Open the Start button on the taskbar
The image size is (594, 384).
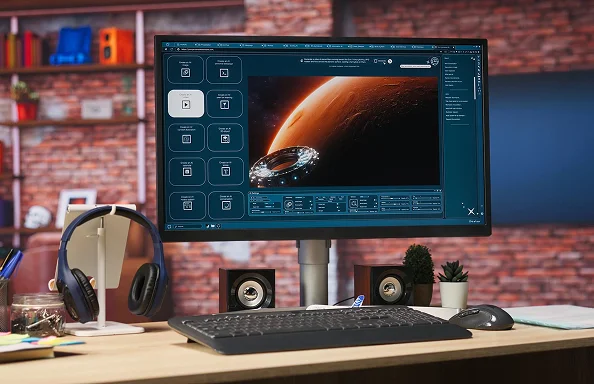coord(169,226)
